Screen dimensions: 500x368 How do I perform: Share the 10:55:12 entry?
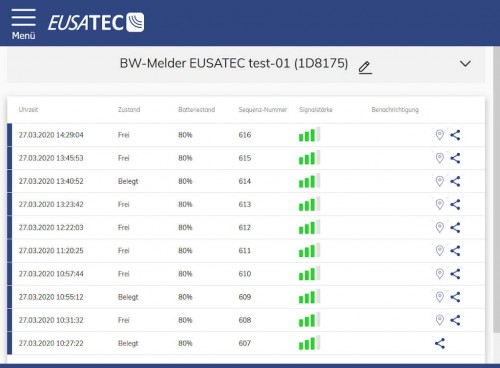click(455, 297)
